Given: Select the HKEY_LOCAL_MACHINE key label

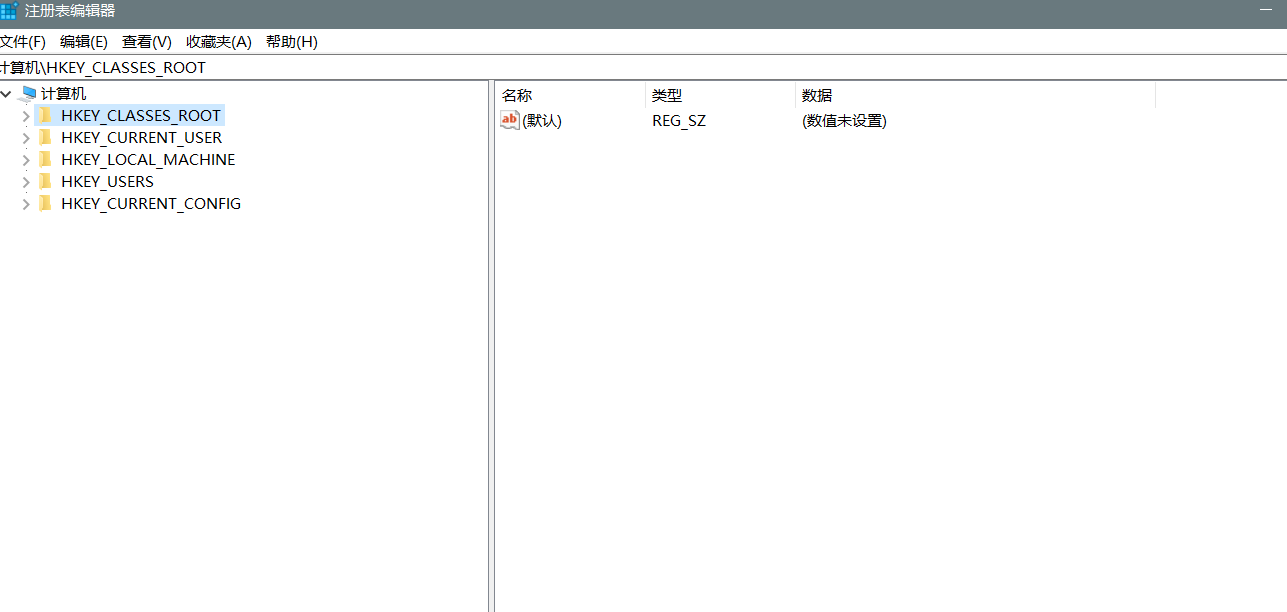Looking at the screenshot, I should [x=148, y=160].
